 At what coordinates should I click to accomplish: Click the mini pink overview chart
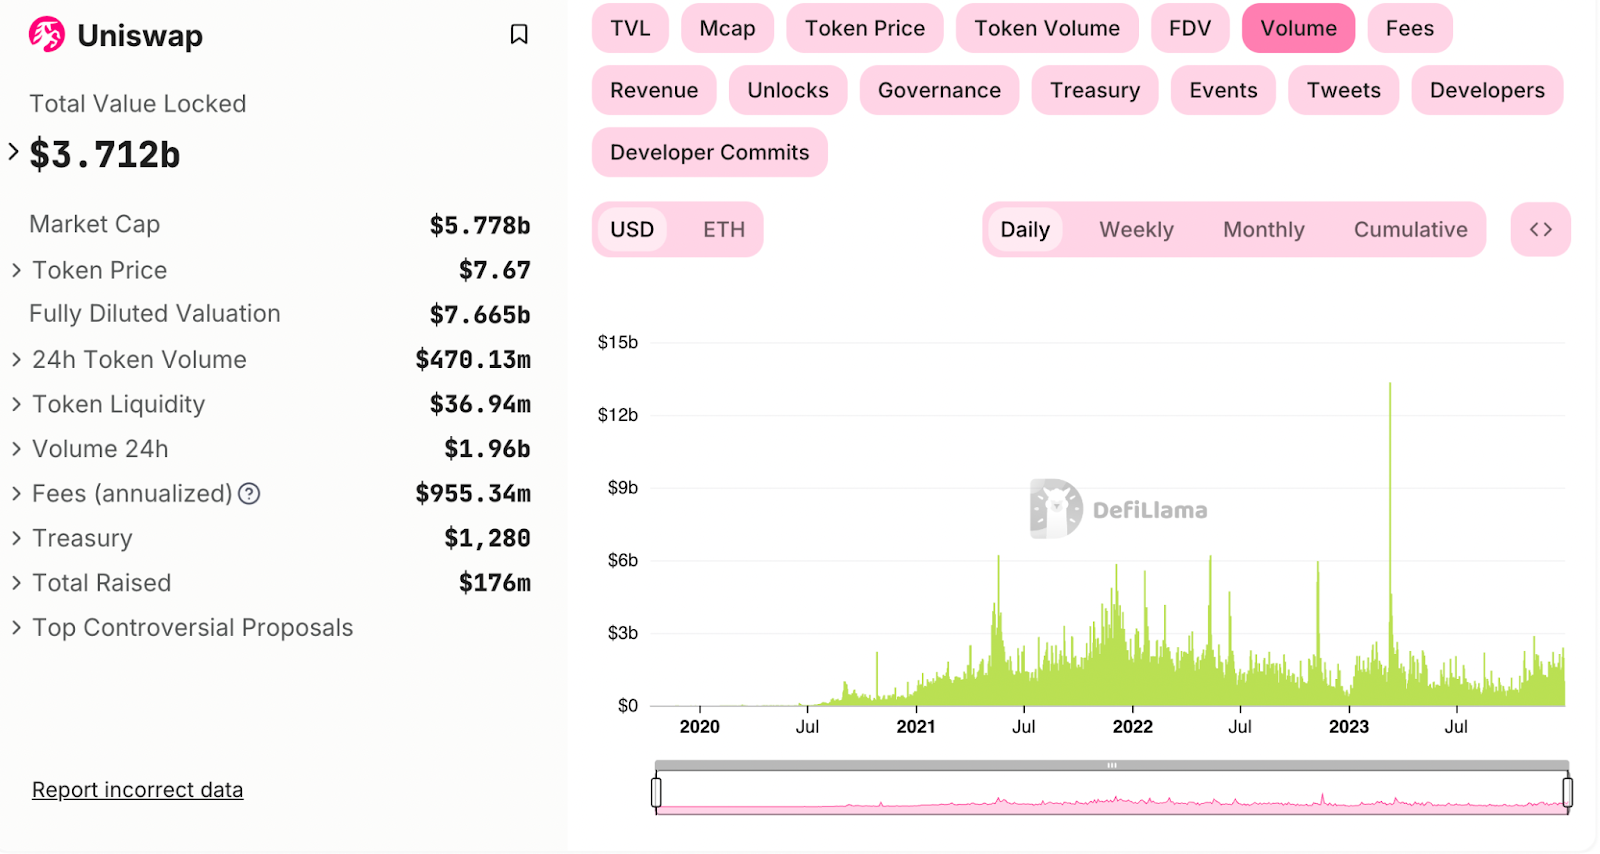(x=1112, y=793)
